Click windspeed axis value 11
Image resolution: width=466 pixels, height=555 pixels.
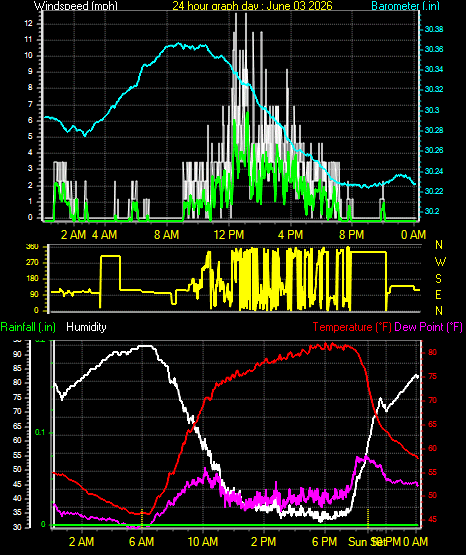click(x=28, y=39)
